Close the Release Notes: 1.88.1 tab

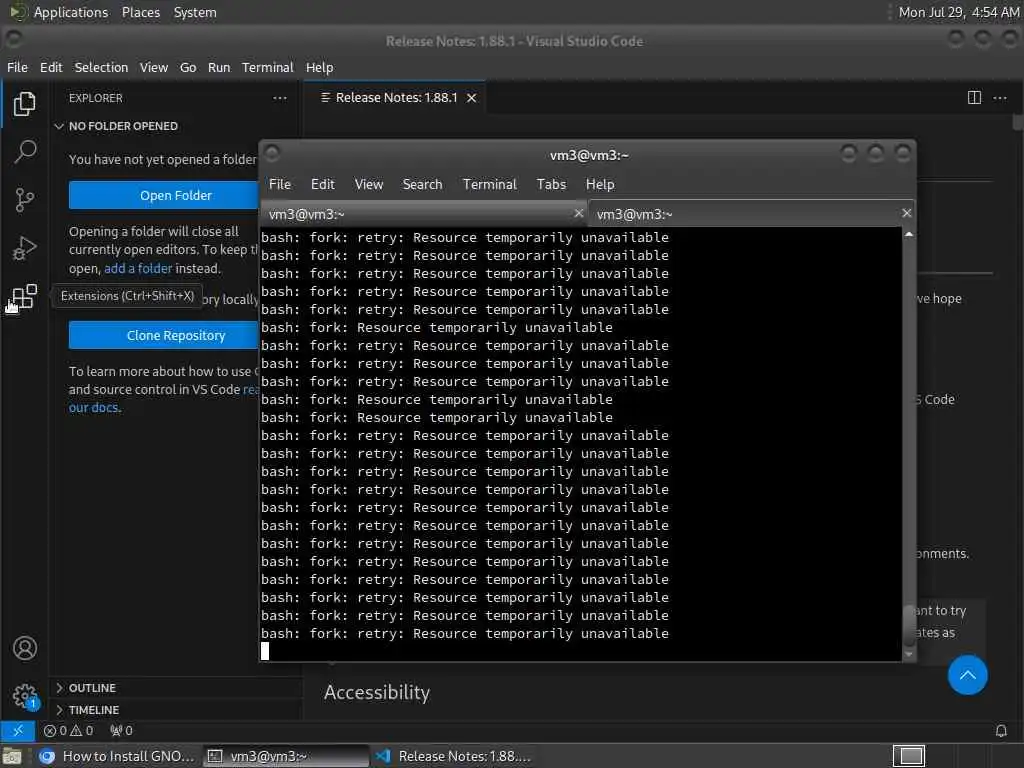[x=472, y=98]
